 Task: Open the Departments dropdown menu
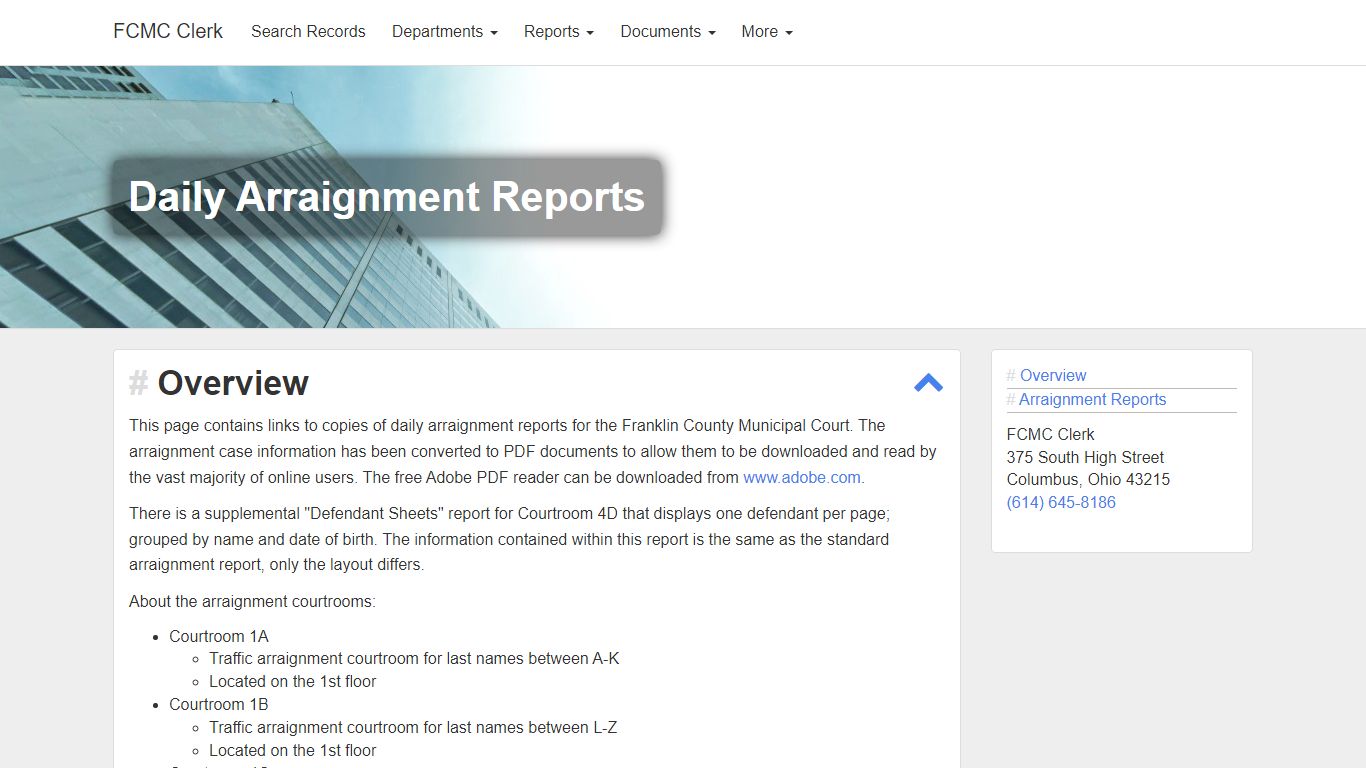click(444, 32)
